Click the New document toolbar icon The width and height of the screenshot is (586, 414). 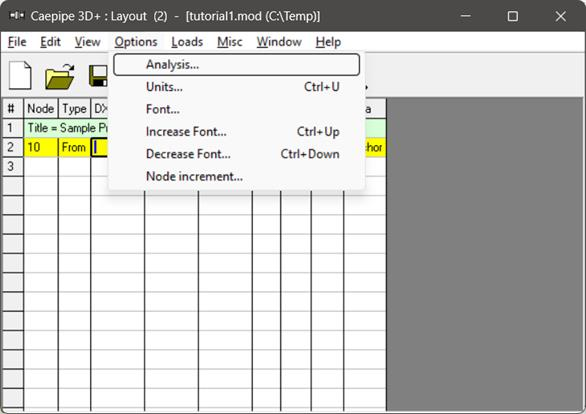(20, 75)
